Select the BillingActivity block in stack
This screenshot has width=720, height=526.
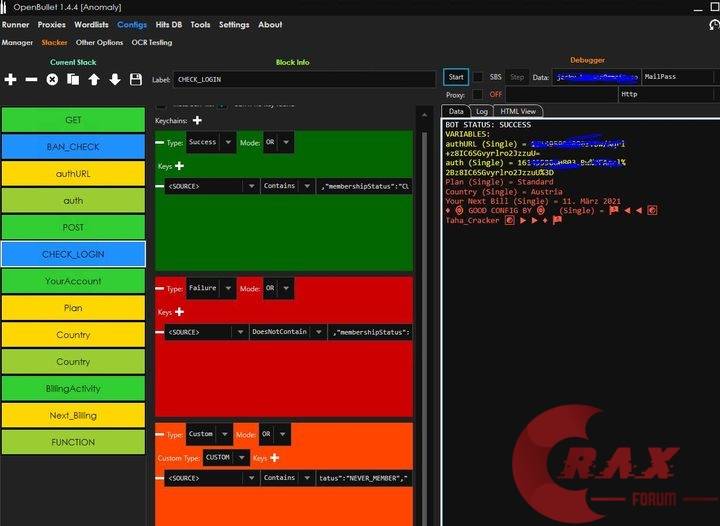[x=73, y=388]
